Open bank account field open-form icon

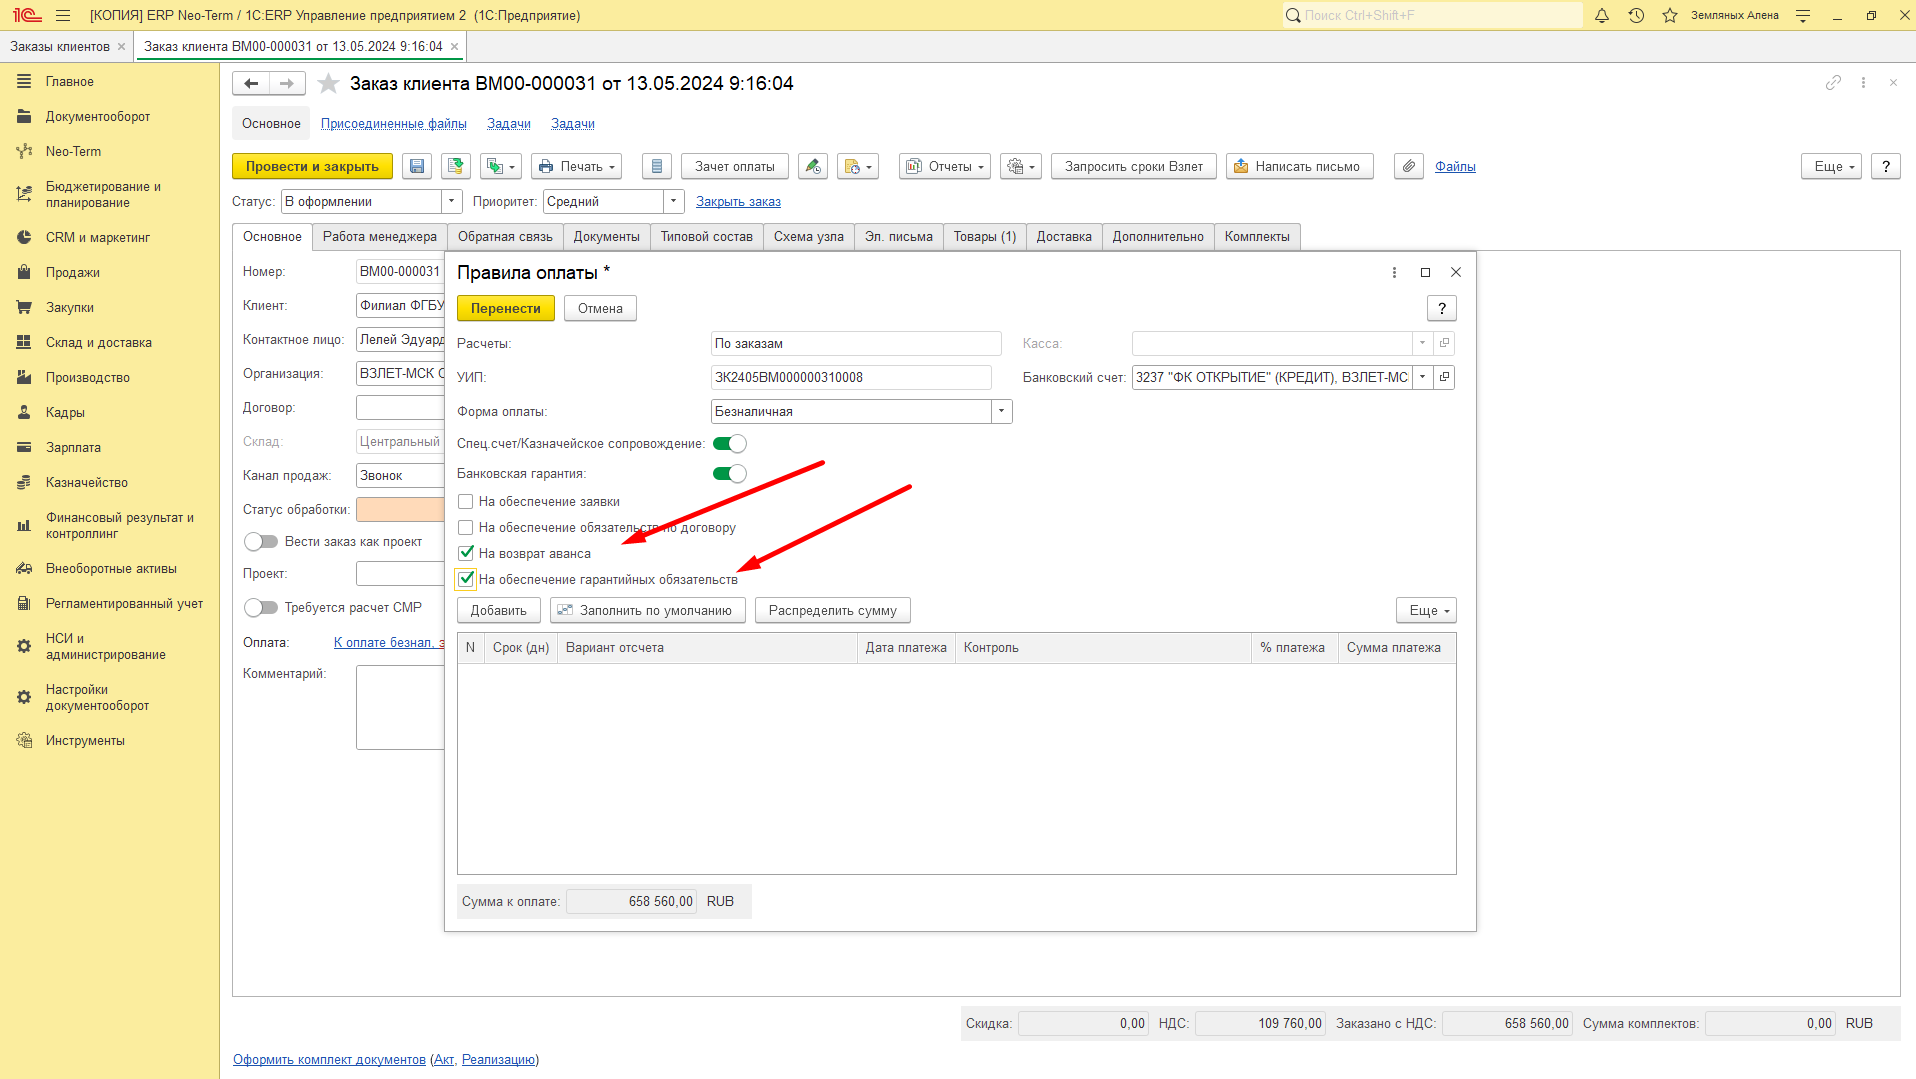[1444, 377]
